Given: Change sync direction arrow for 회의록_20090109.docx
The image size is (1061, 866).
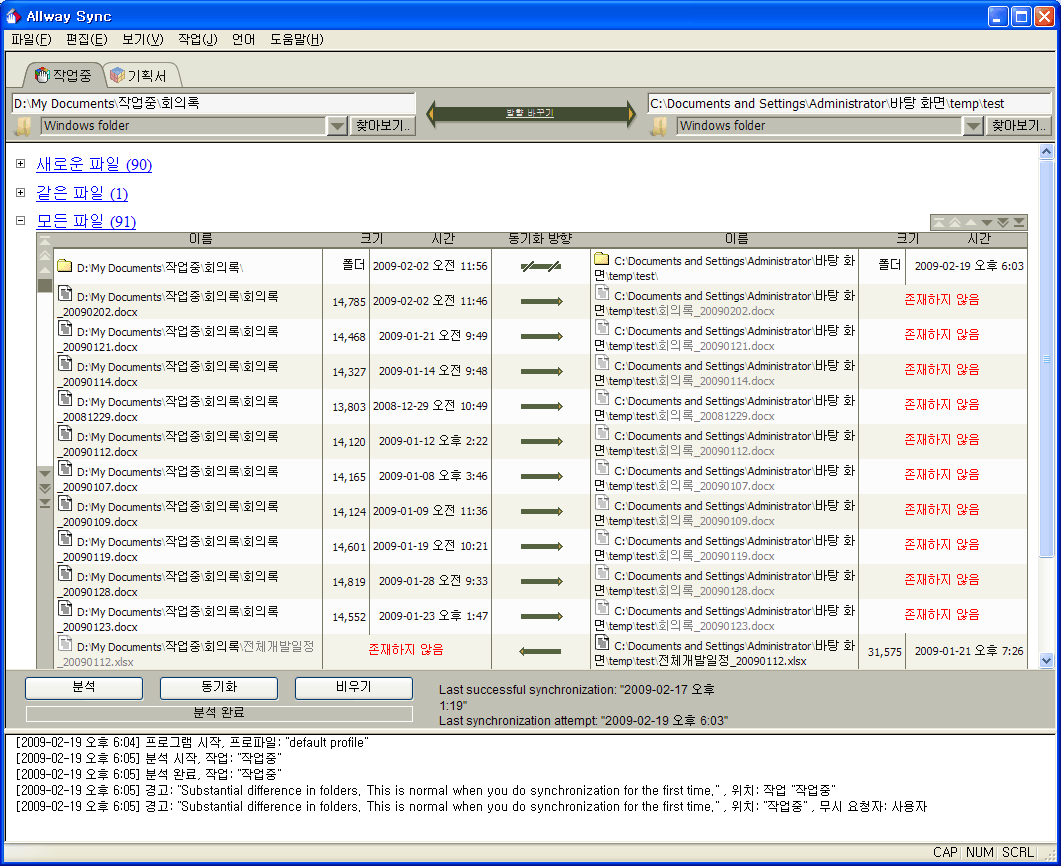Looking at the screenshot, I should pos(541,511).
